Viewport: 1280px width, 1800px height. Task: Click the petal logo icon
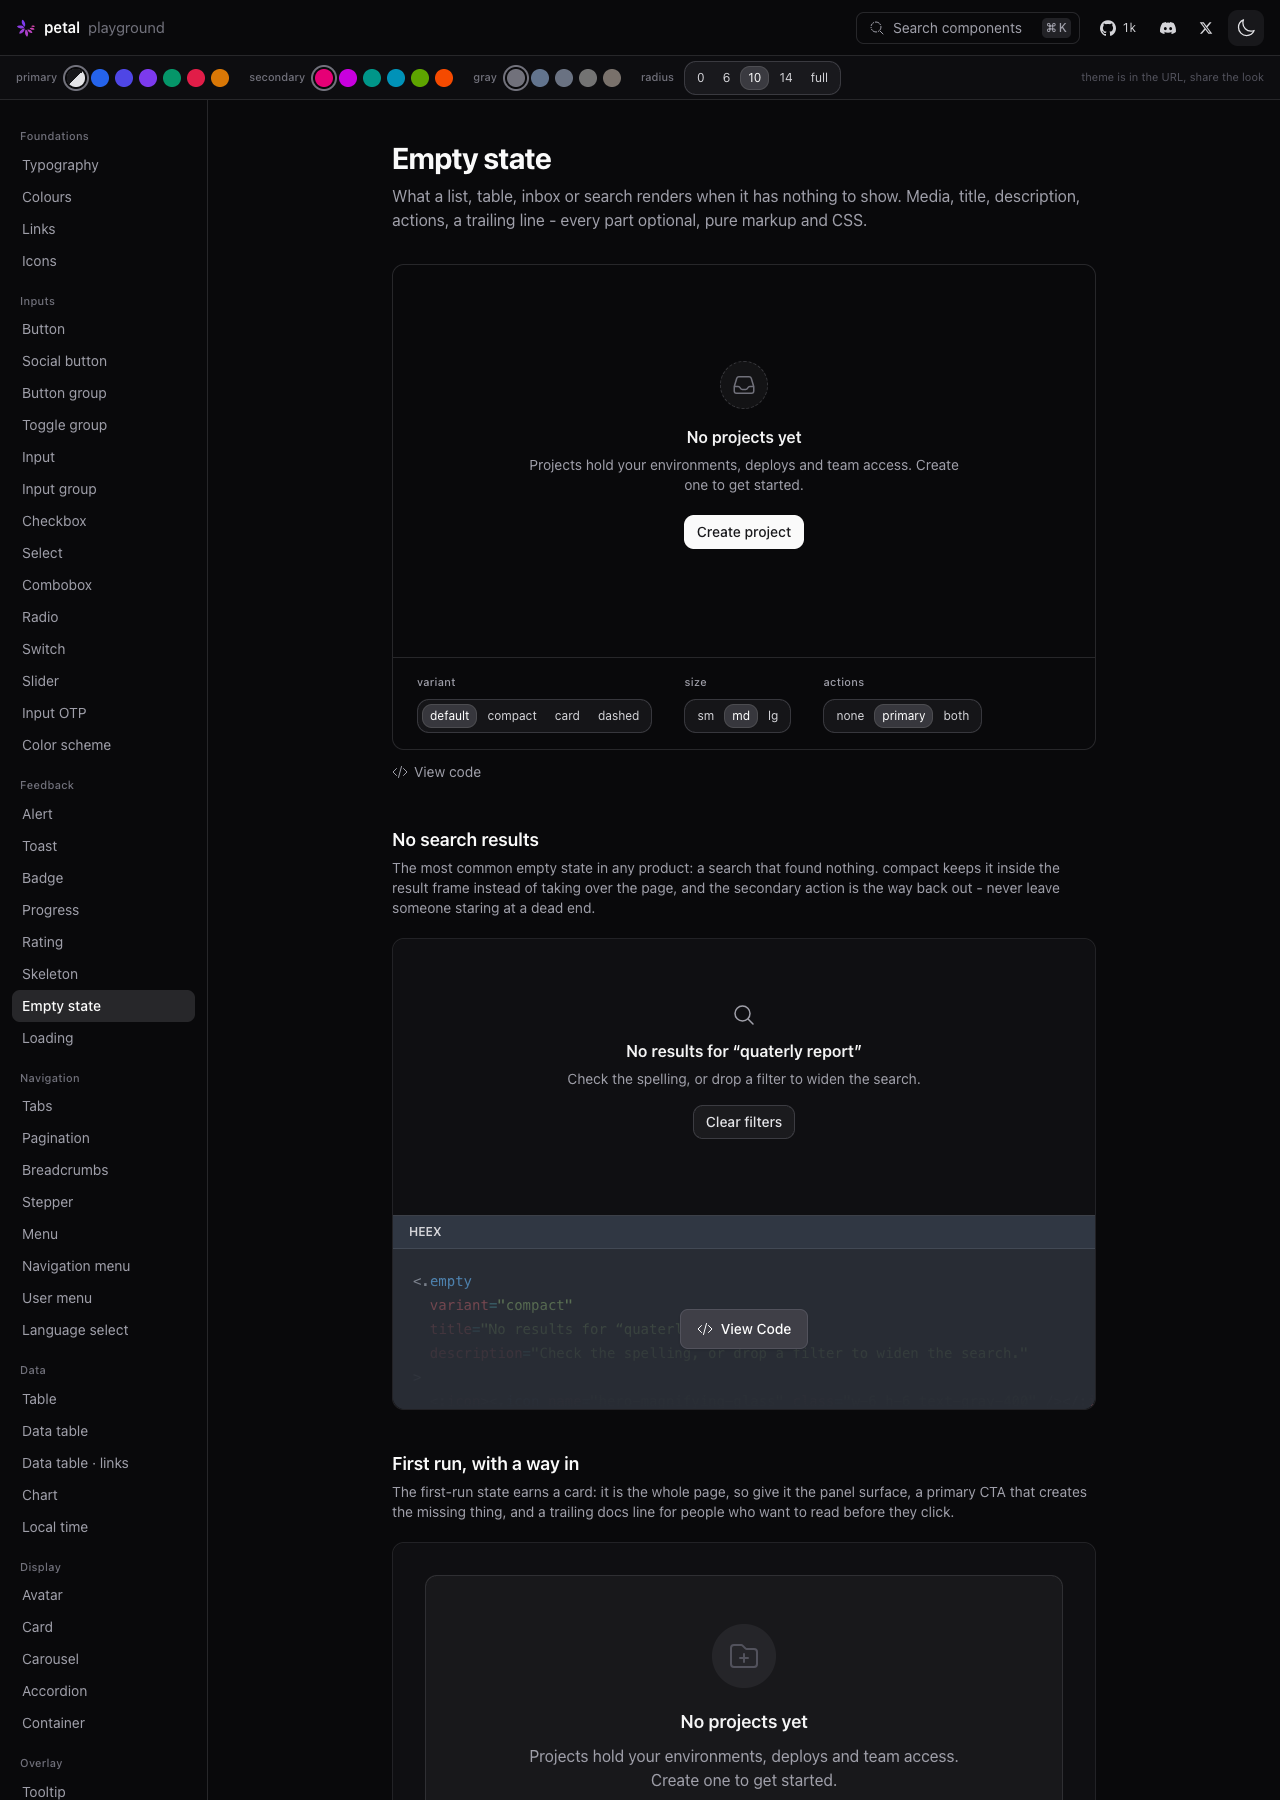[x=26, y=28]
